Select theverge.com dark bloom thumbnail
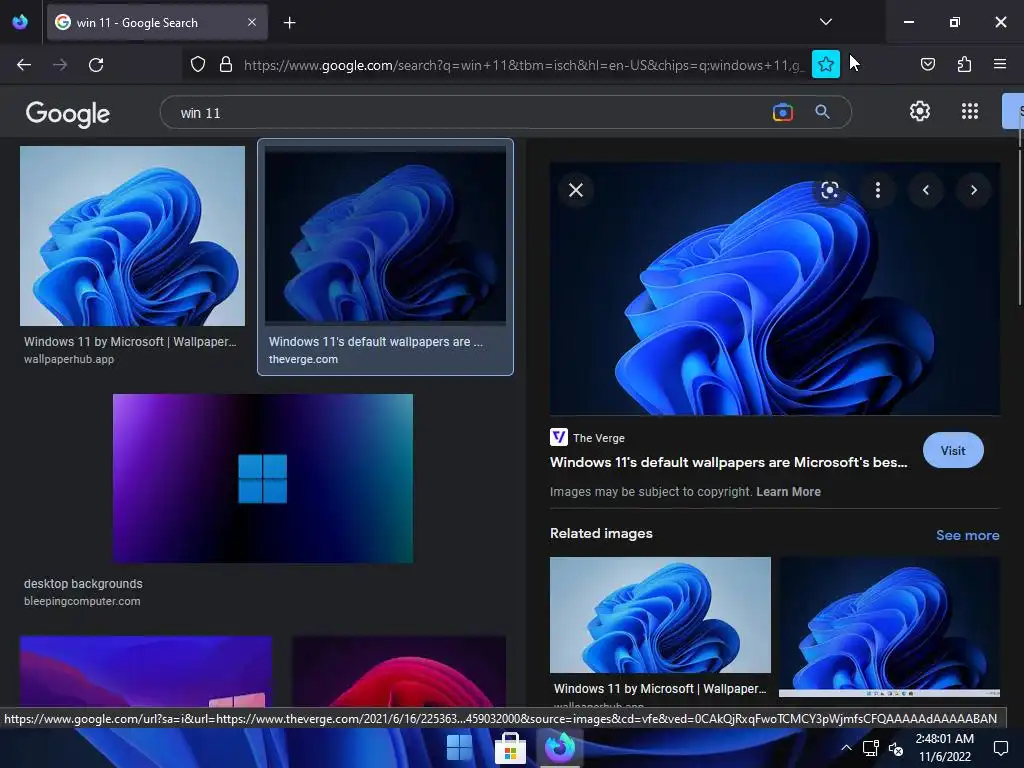Screen dimensions: 1024x768 [385, 236]
